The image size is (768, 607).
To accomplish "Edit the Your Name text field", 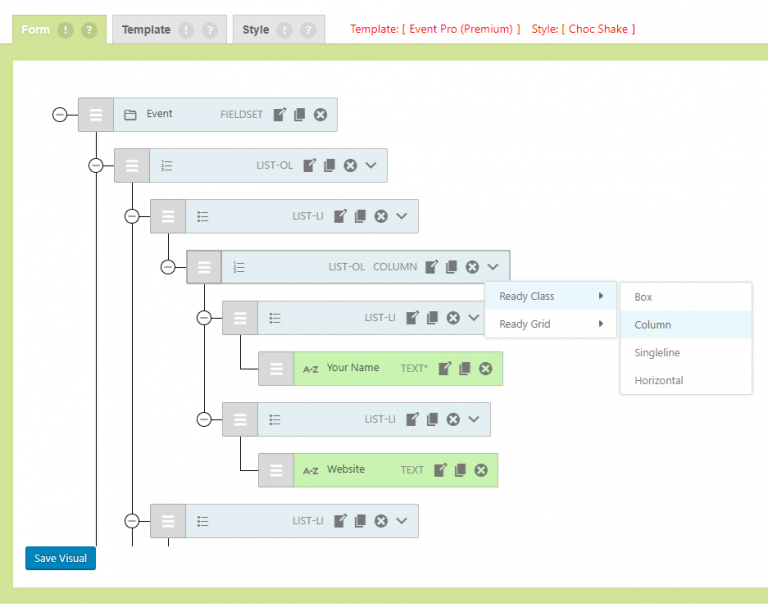I will click(445, 369).
